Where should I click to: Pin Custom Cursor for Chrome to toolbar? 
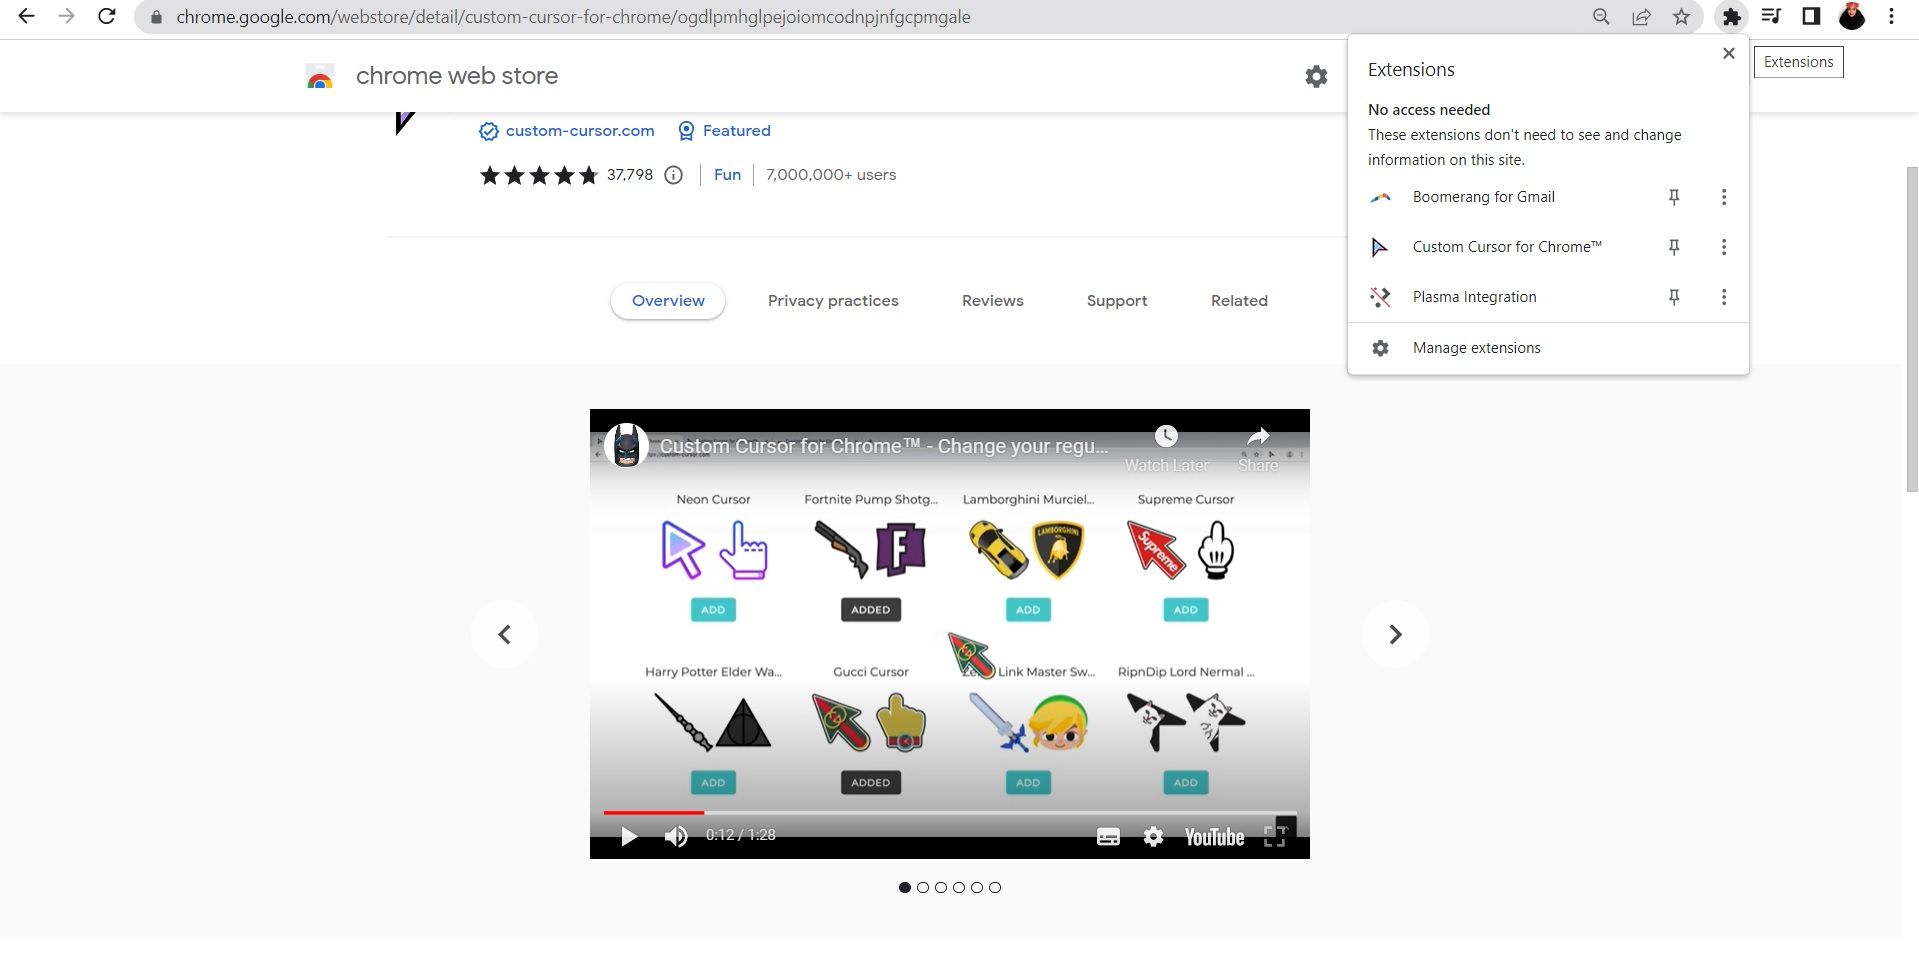(x=1673, y=247)
